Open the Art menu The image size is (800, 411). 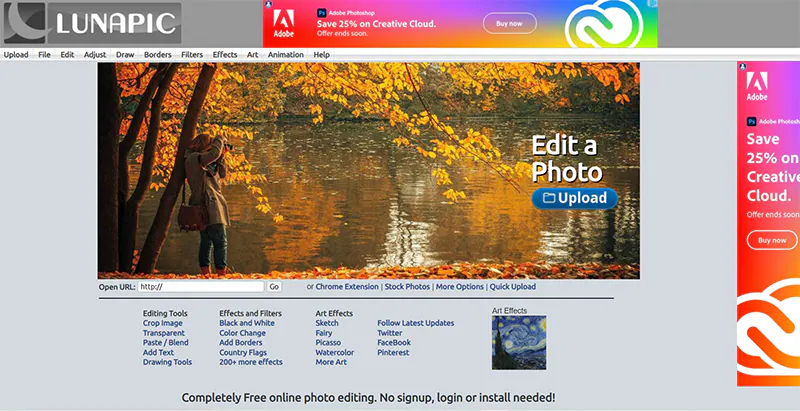point(253,55)
